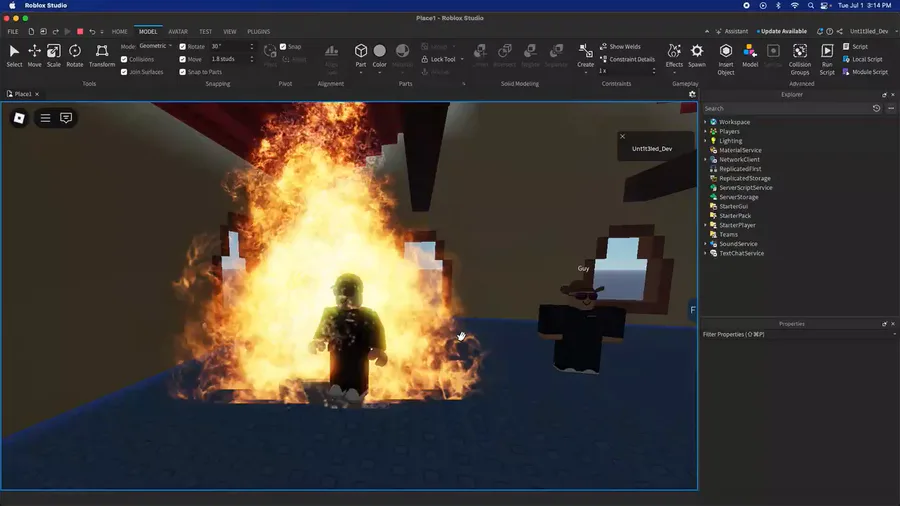
Task: Toggle the Snap to Parts checkbox
Action: [183, 72]
